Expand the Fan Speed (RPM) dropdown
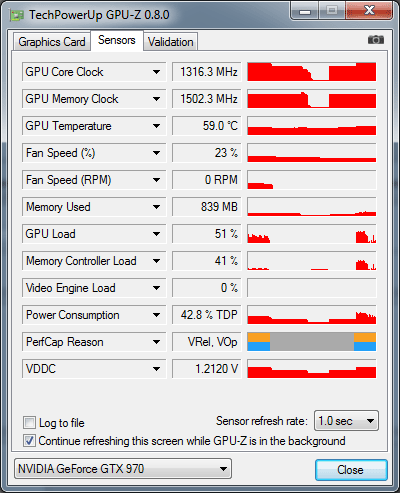The height and width of the screenshot is (493, 400). [x=156, y=180]
